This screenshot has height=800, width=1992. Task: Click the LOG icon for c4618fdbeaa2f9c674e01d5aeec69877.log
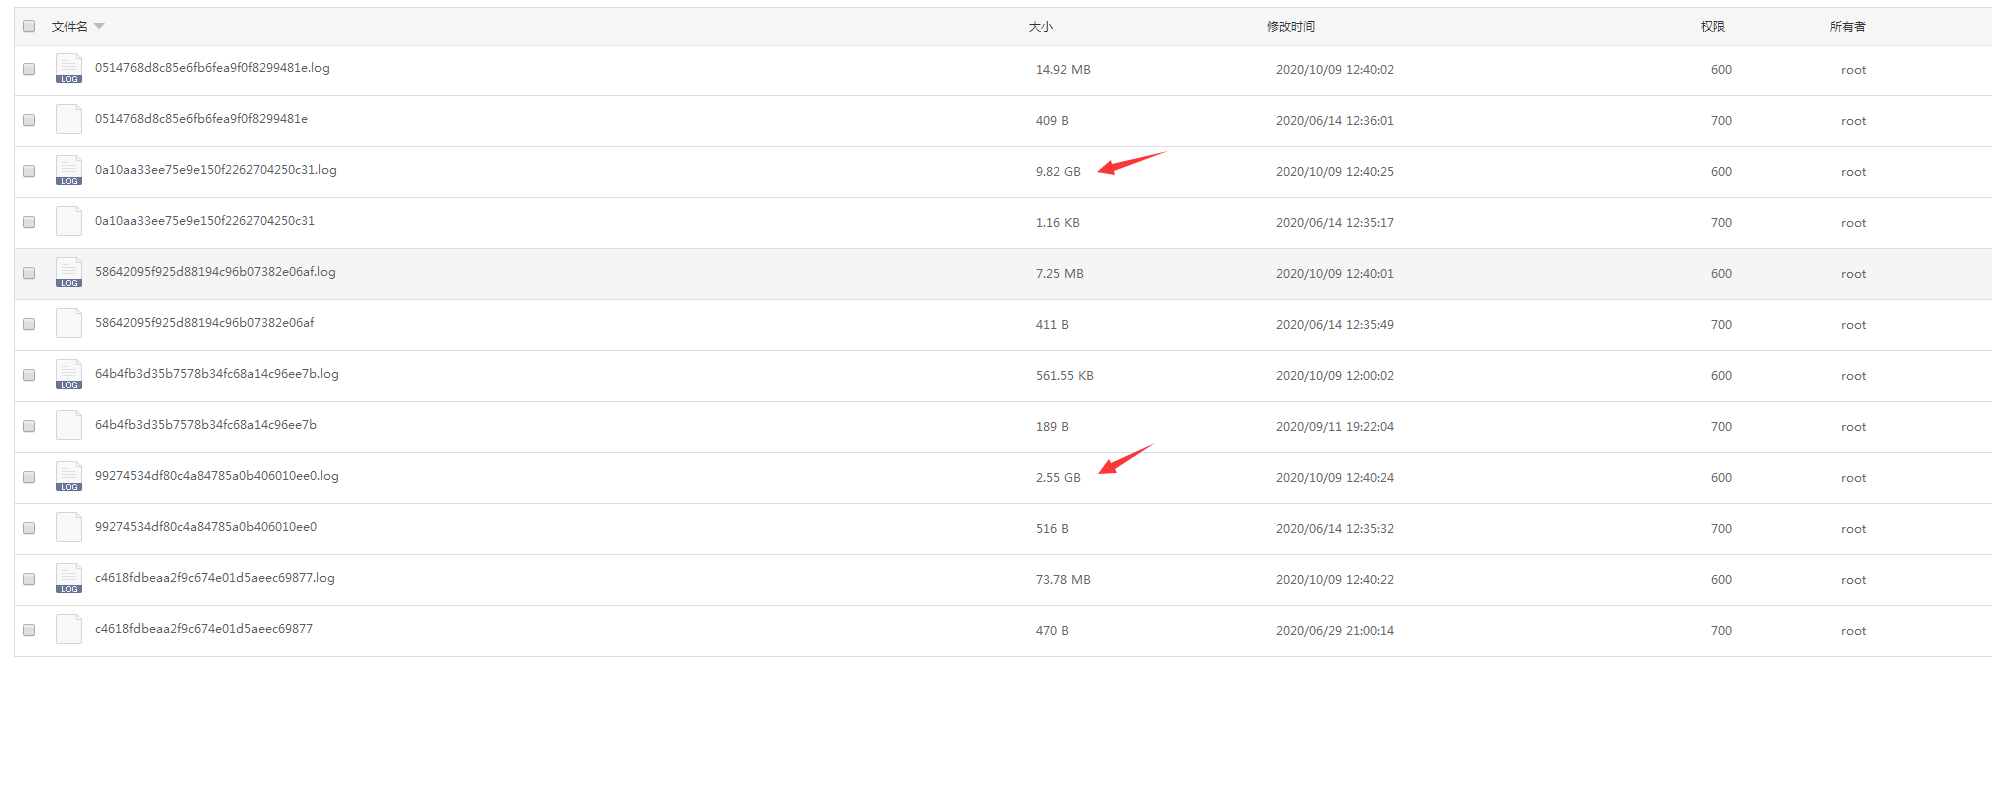click(69, 579)
